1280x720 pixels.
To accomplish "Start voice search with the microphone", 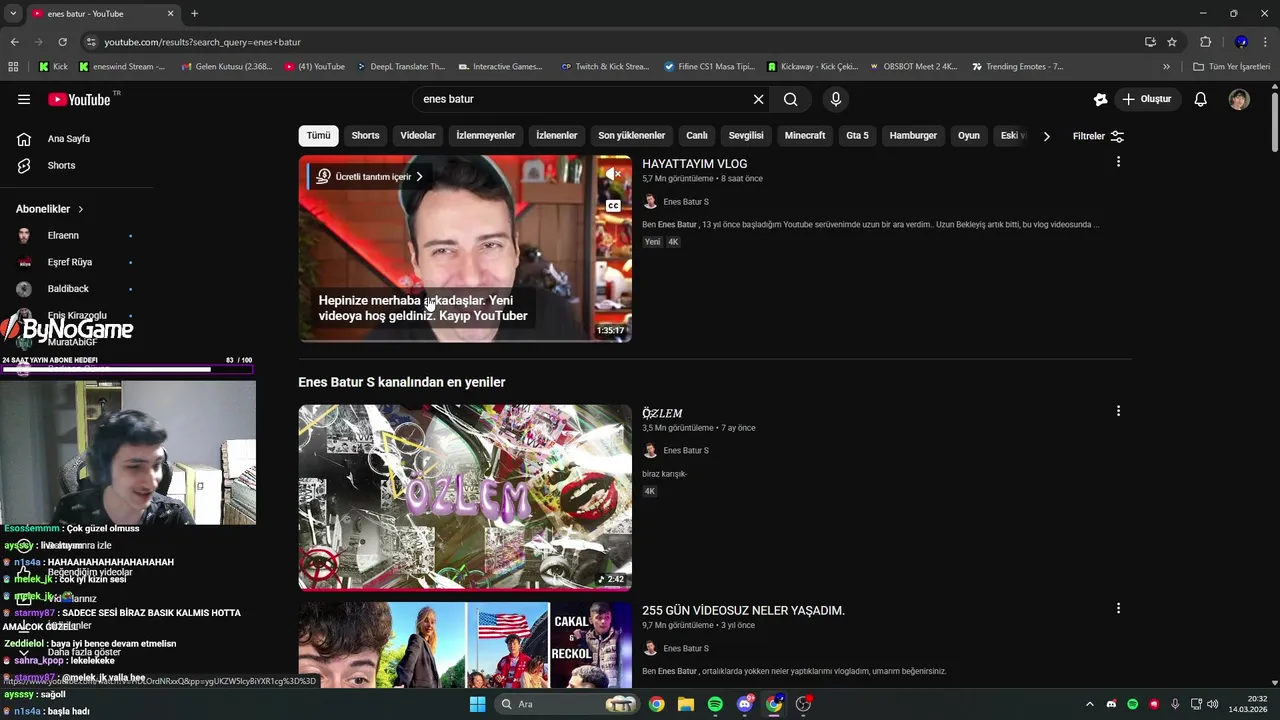I will pyautogui.click(x=836, y=99).
